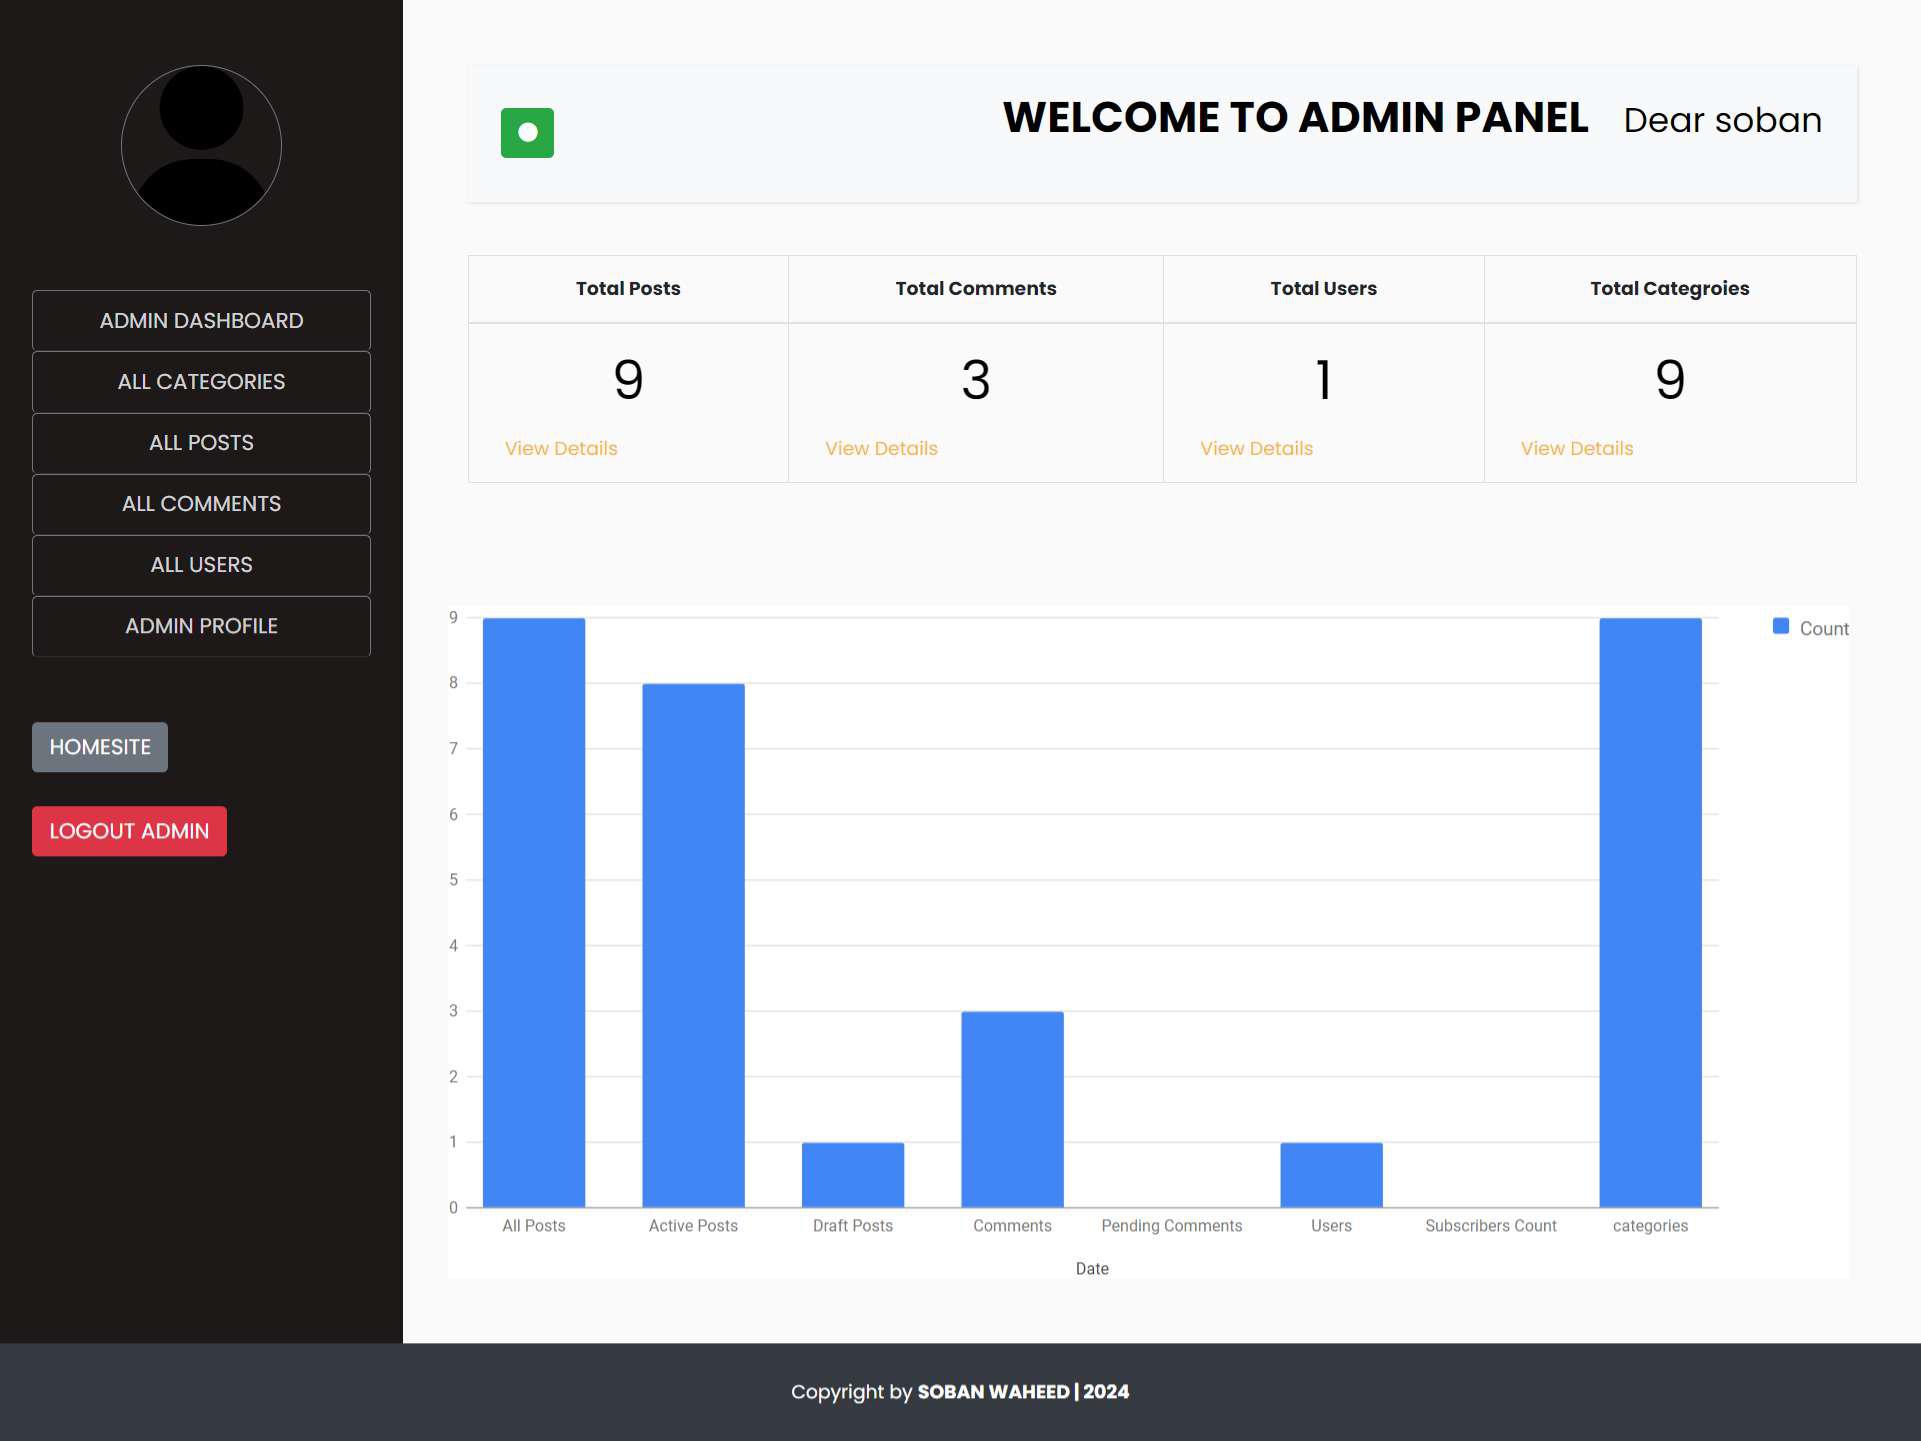Viewport: 1921px width, 1441px height.
Task: Click the All Posts chart bar
Action: (534, 912)
